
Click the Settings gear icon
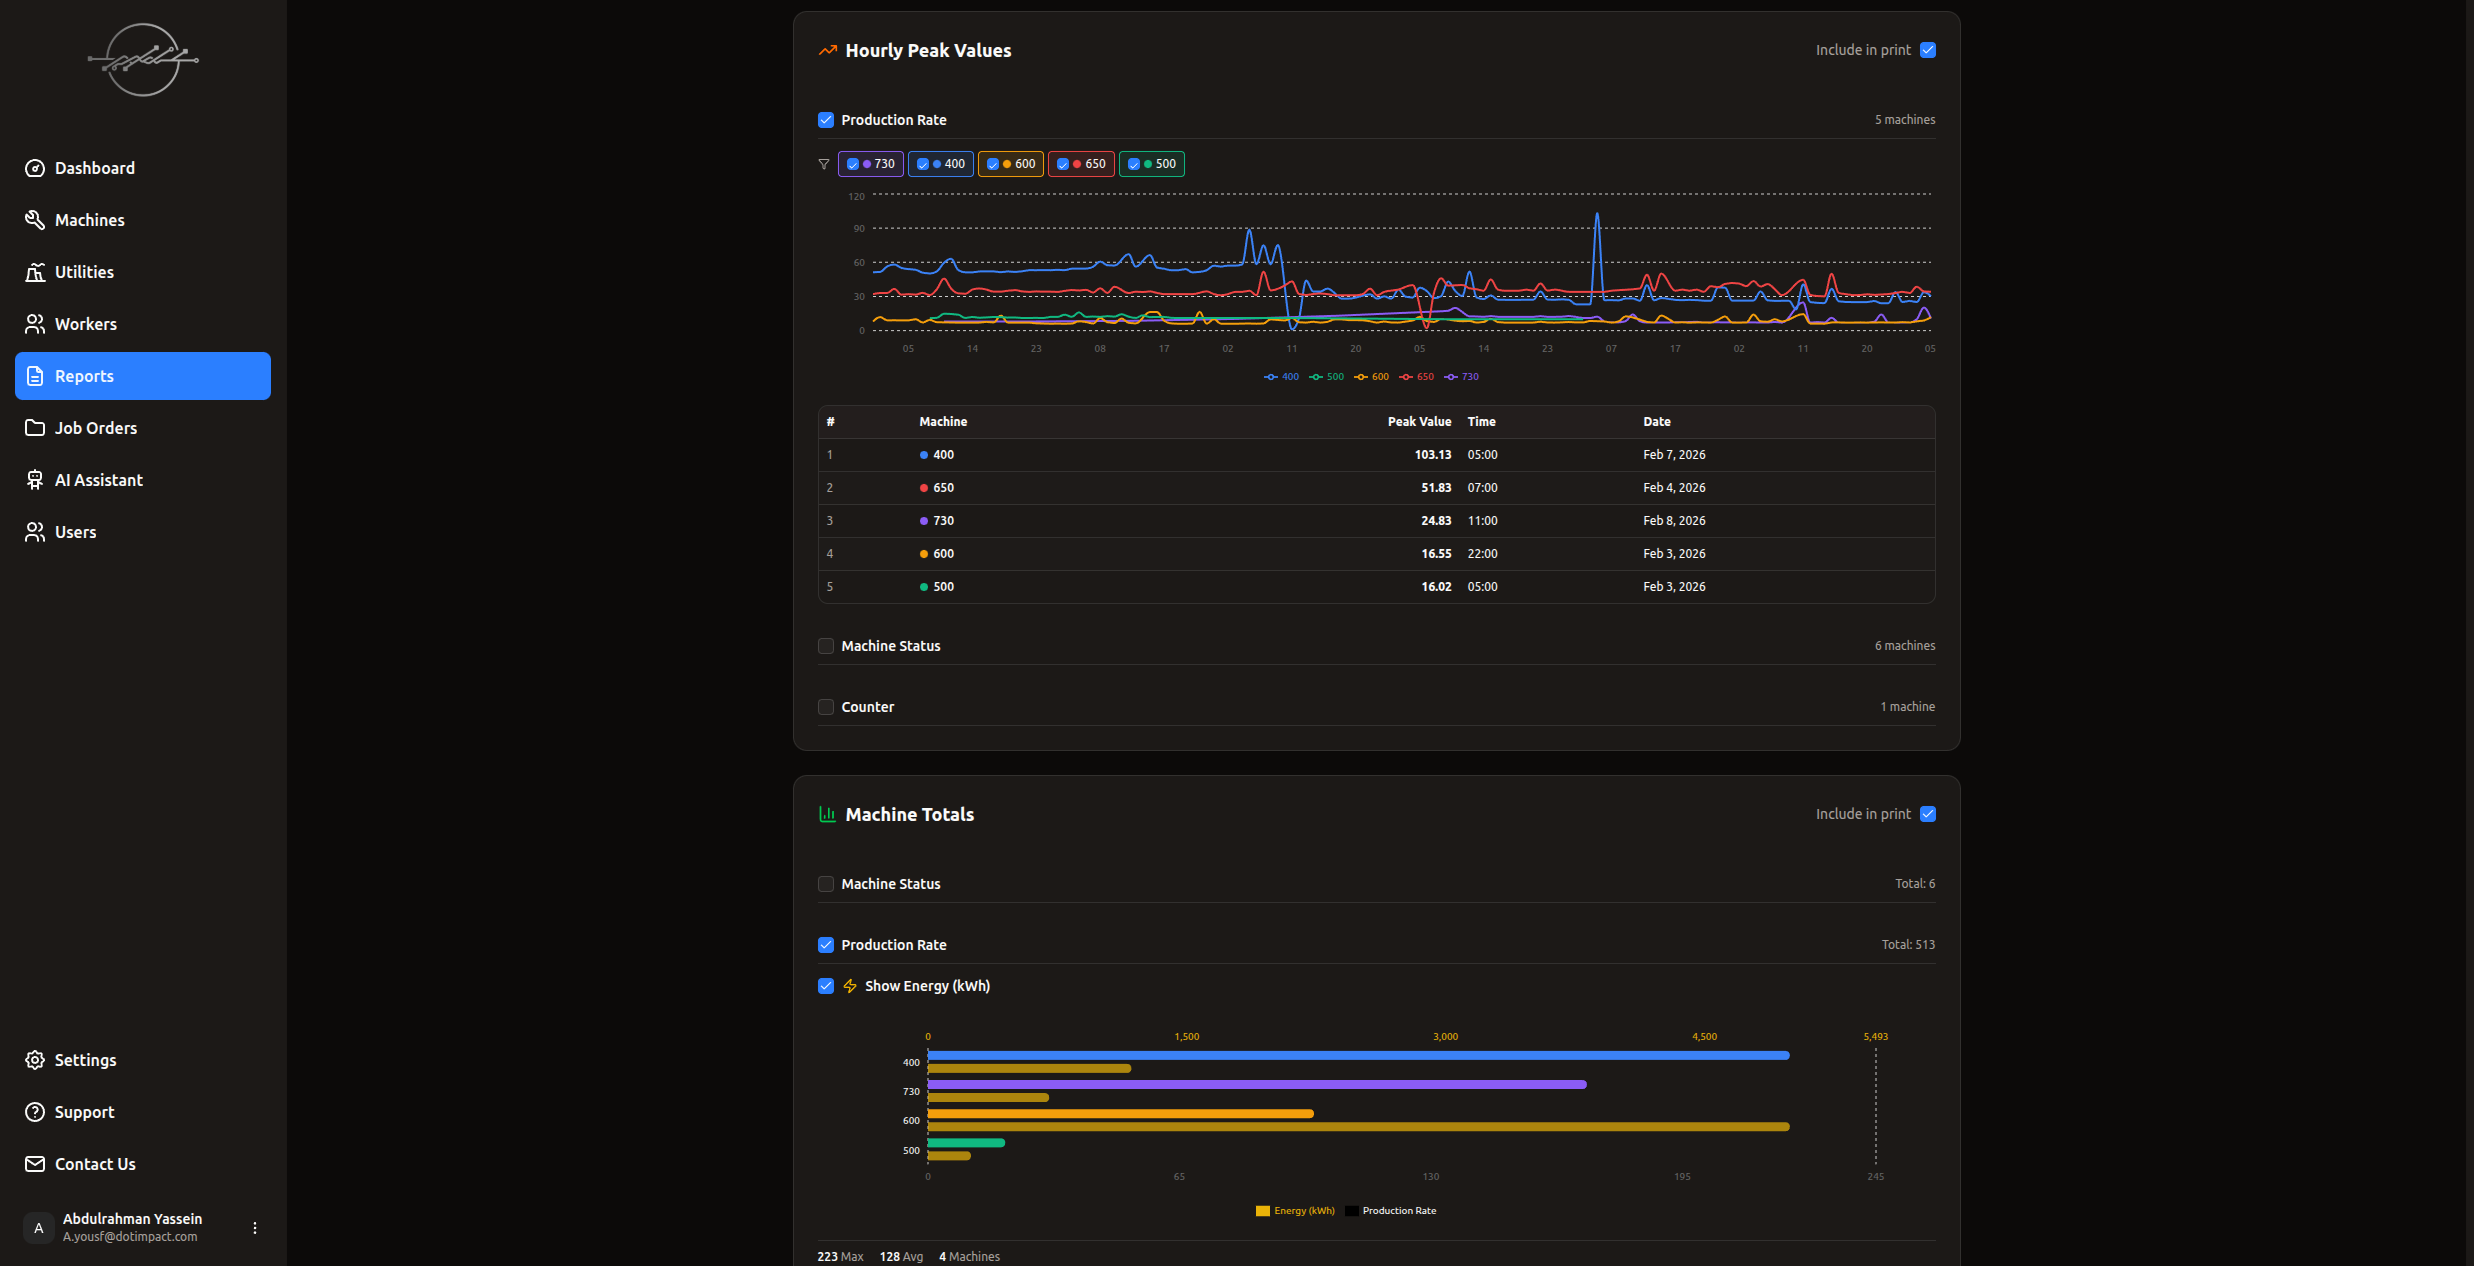click(x=35, y=1060)
